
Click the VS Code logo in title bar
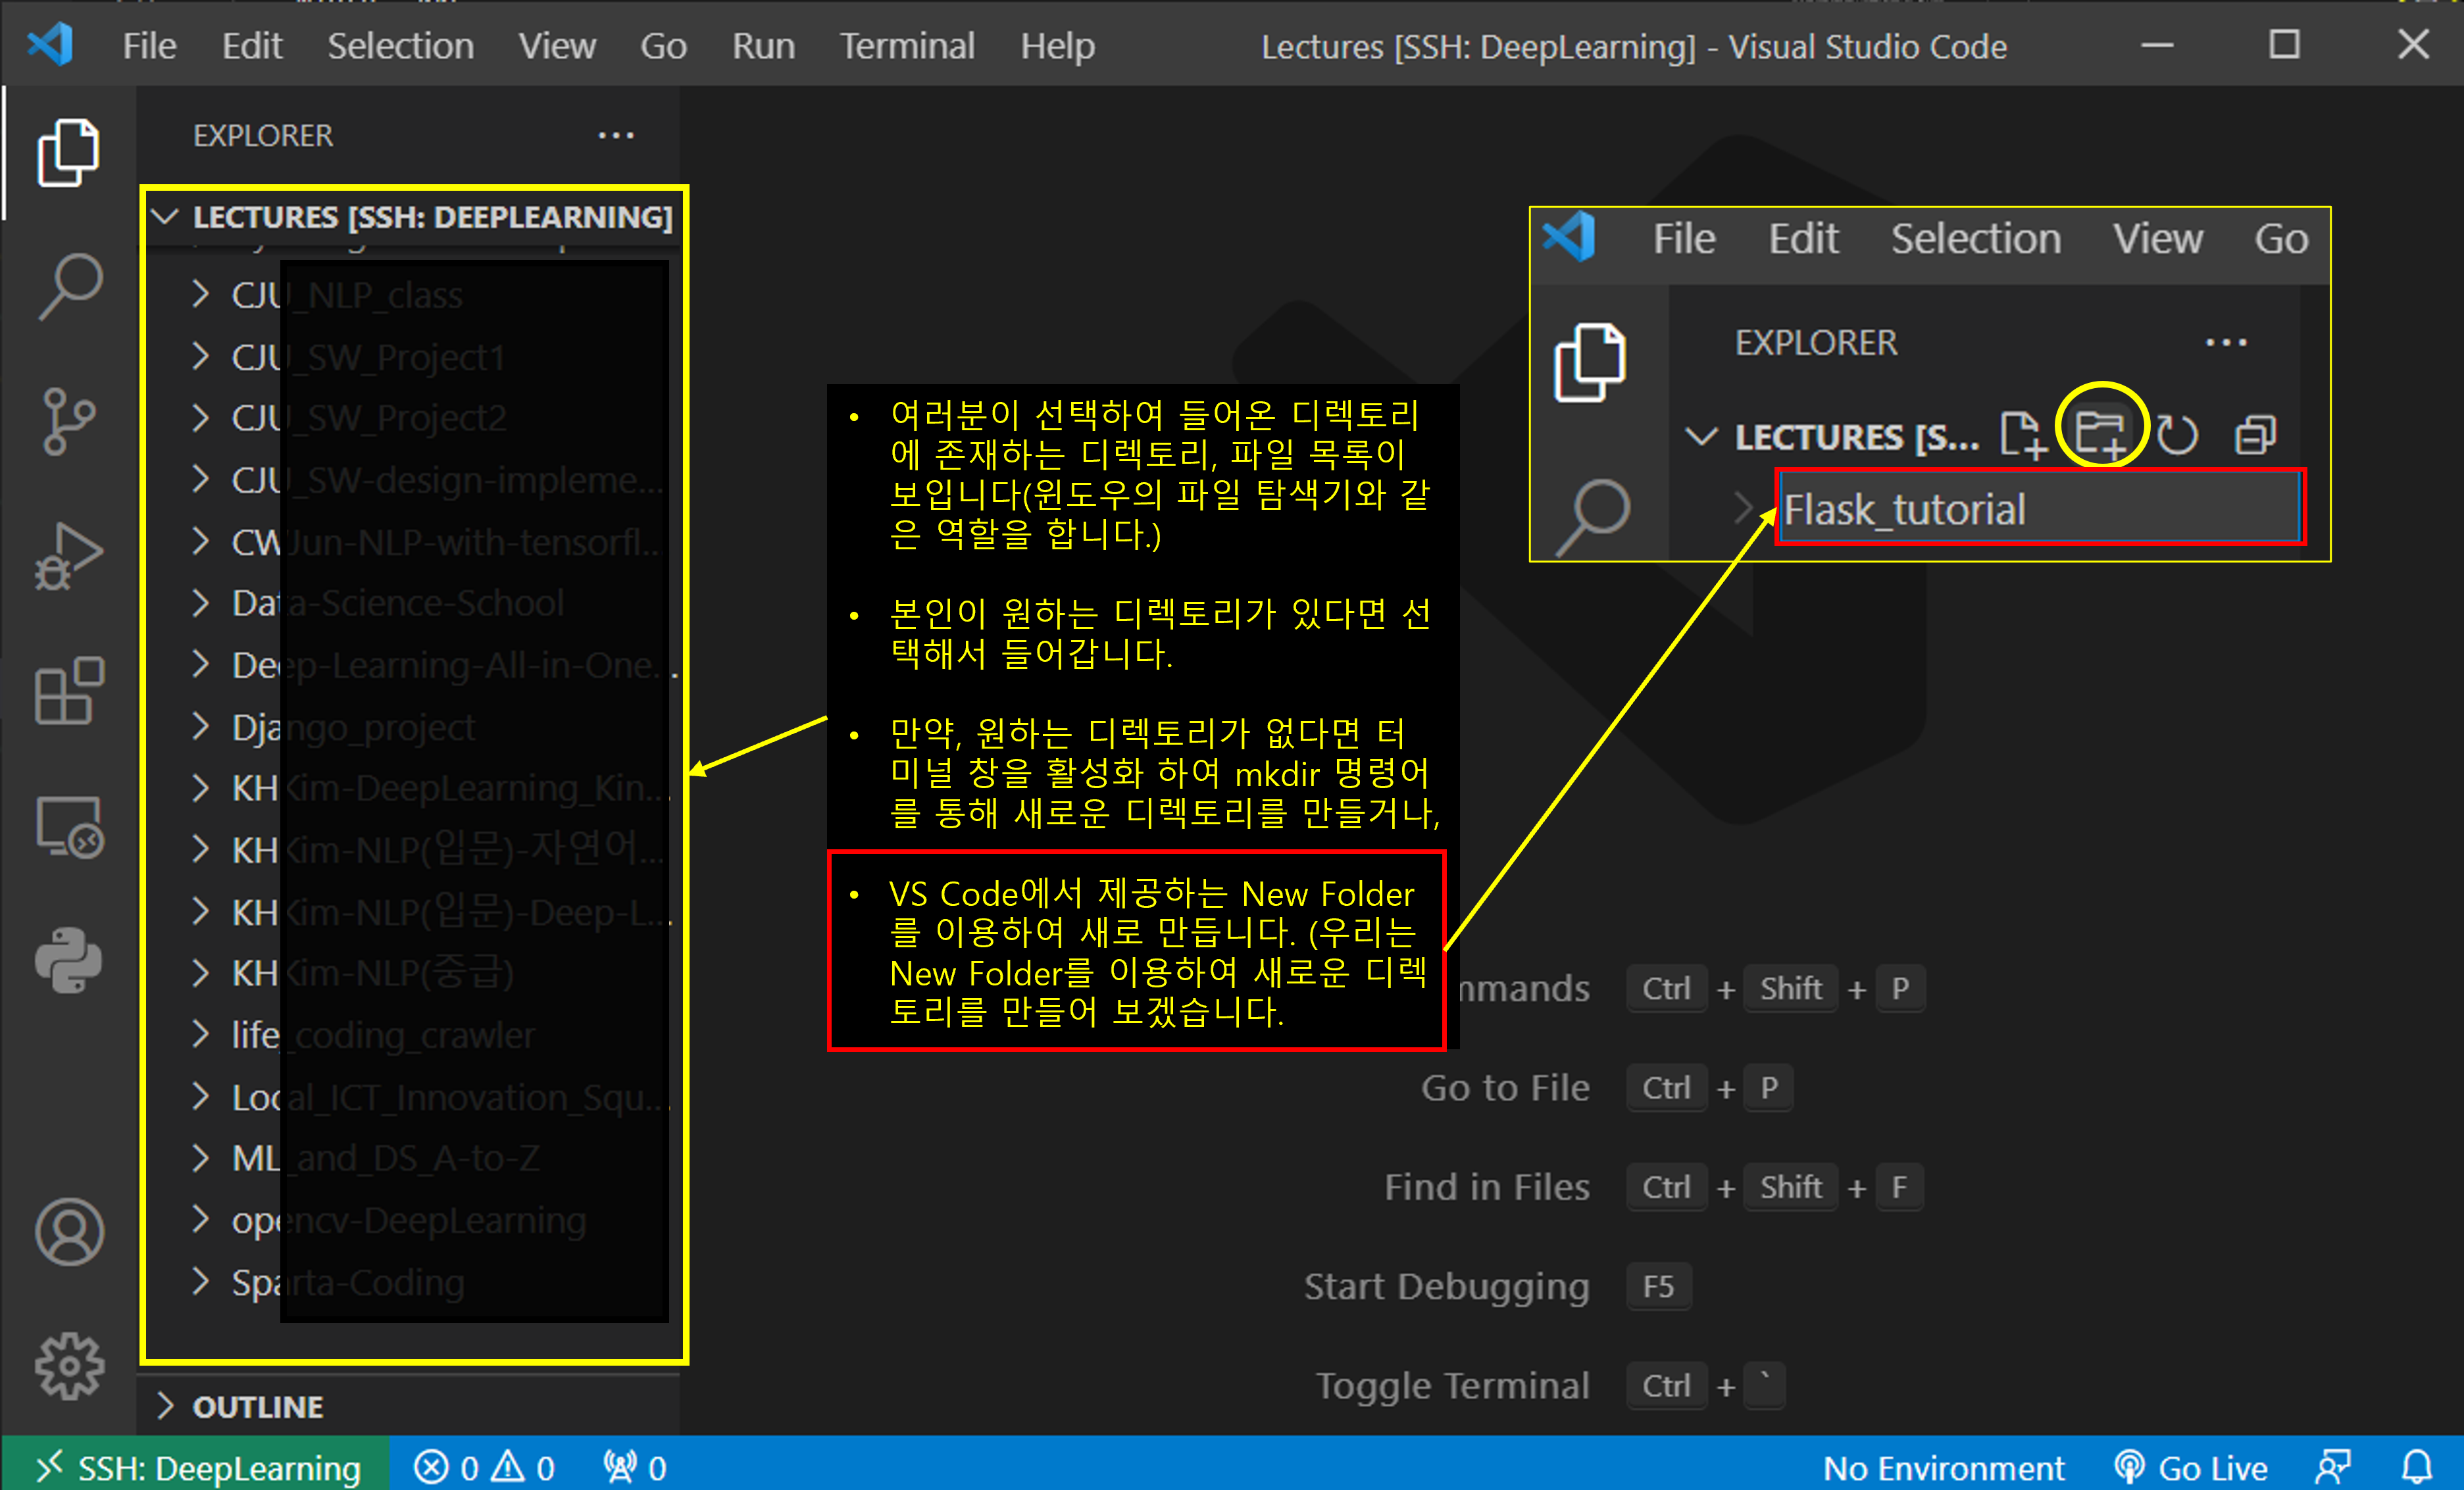click(x=50, y=45)
